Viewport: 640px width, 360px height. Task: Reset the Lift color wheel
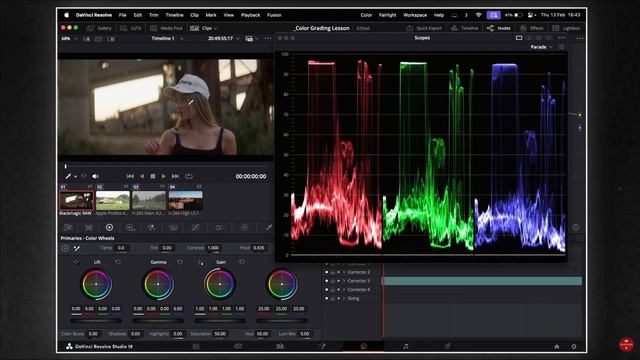pos(118,262)
